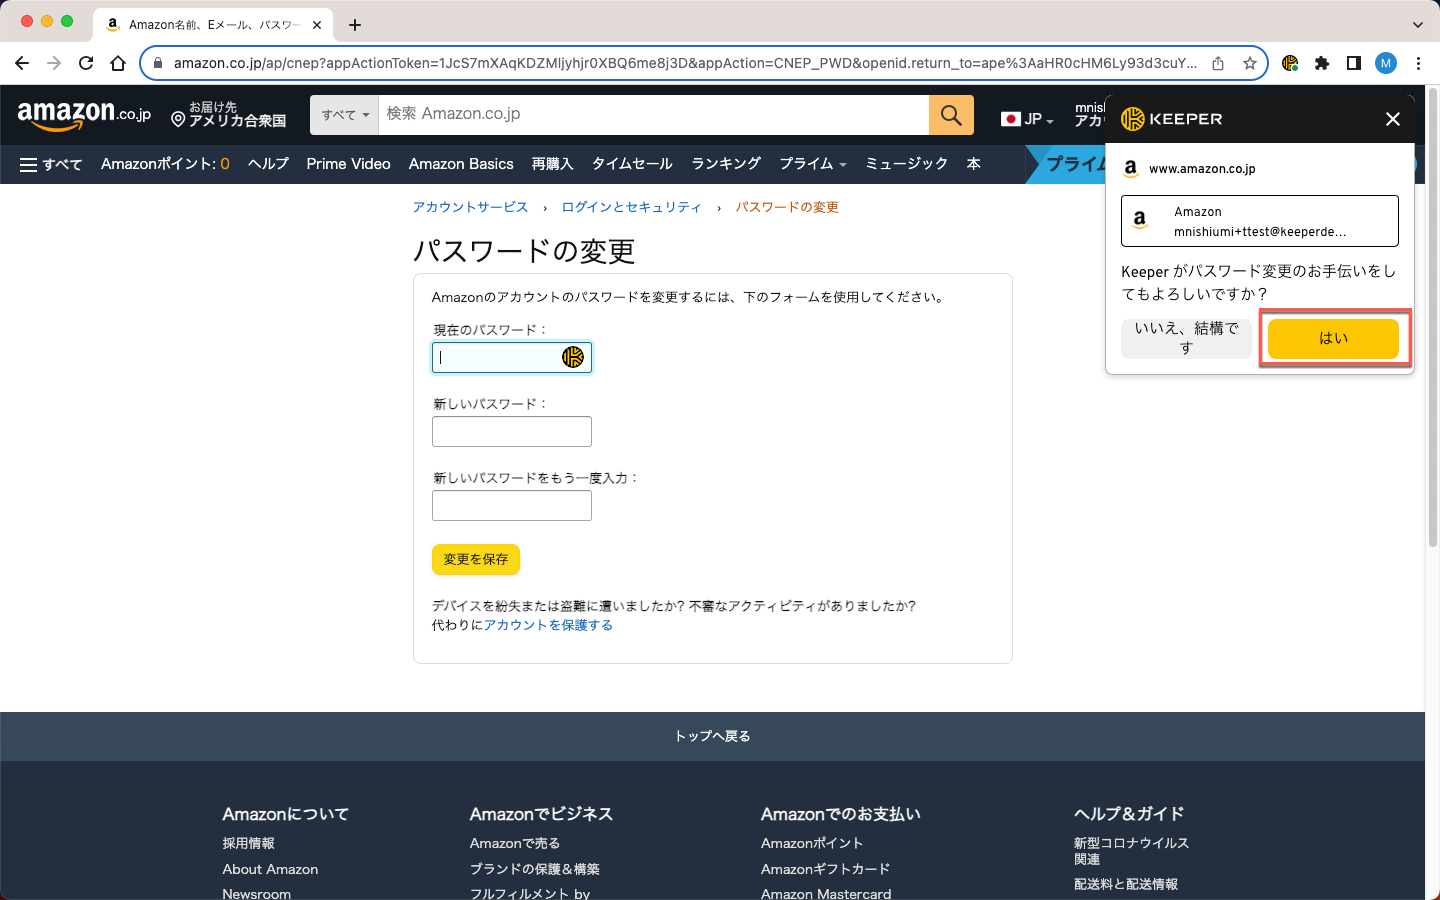
Task: Click the Keeper icon in the current password field
Action: [572, 357]
